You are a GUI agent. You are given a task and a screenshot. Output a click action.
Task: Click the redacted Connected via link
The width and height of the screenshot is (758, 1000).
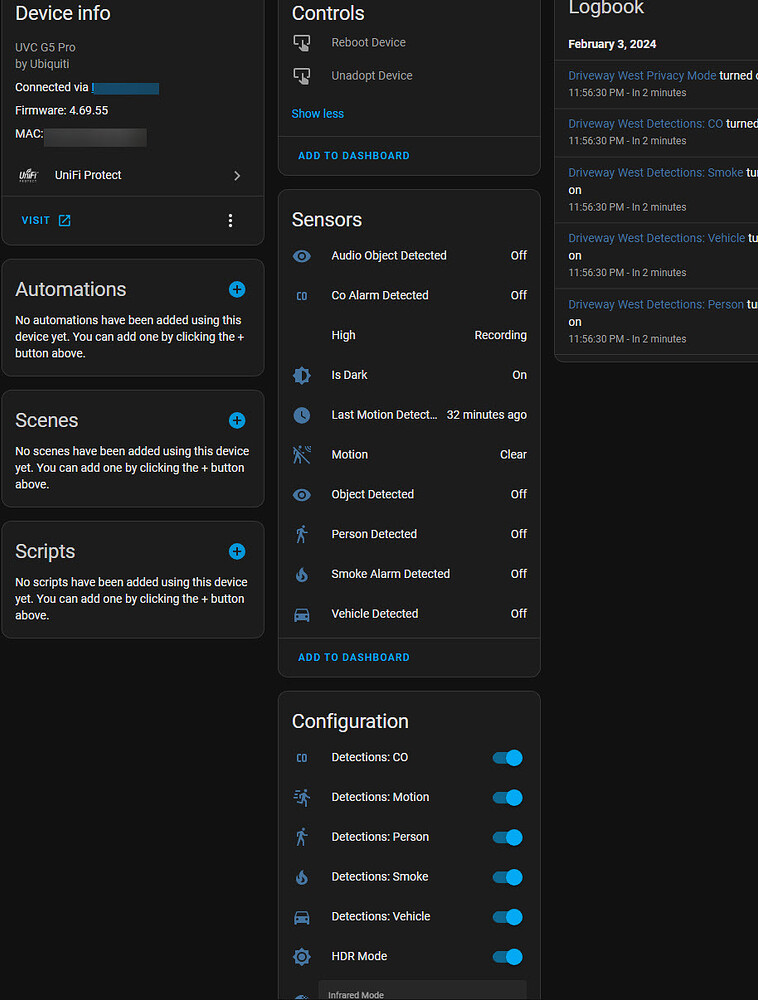coord(126,88)
